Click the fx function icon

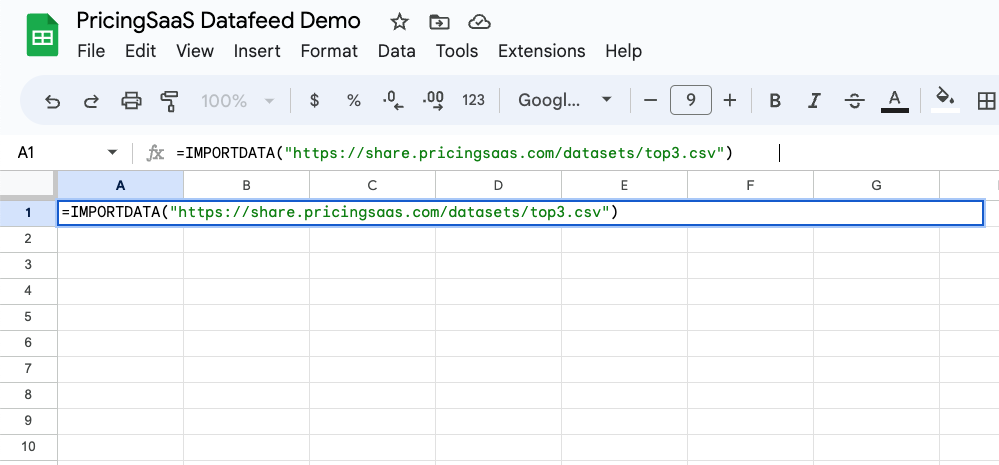(155, 153)
